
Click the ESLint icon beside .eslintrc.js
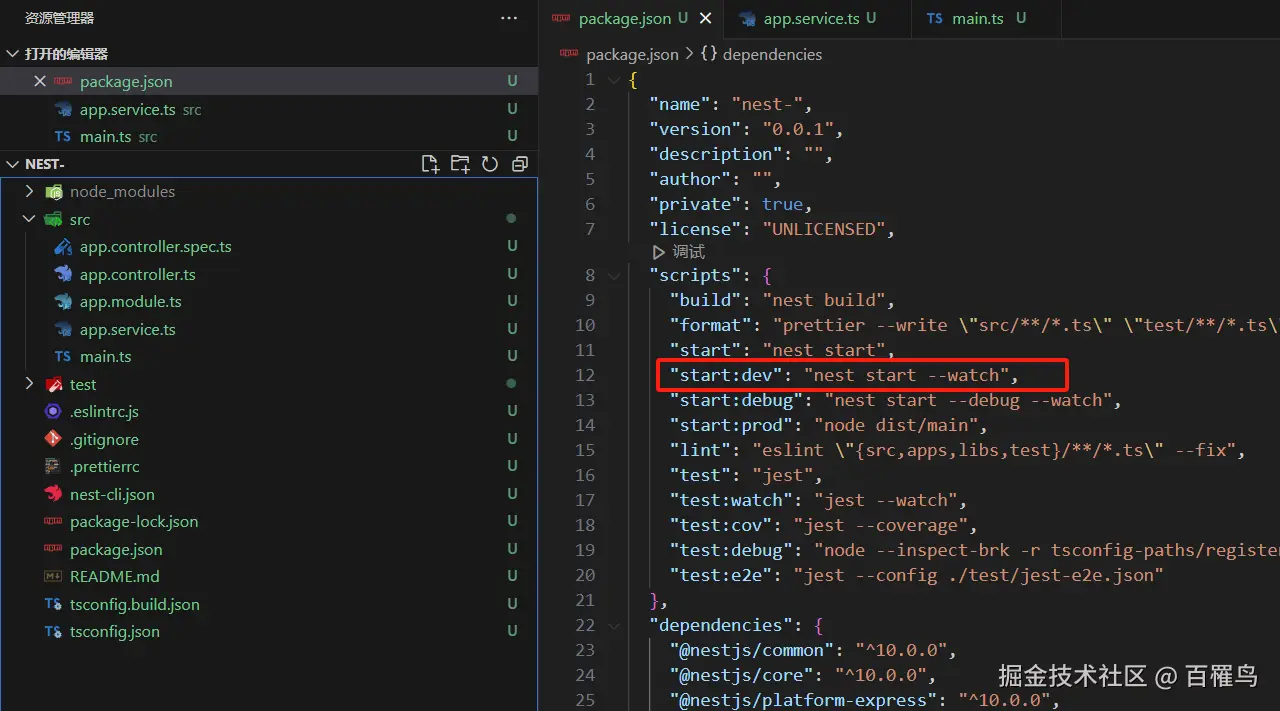coord(53,411)
